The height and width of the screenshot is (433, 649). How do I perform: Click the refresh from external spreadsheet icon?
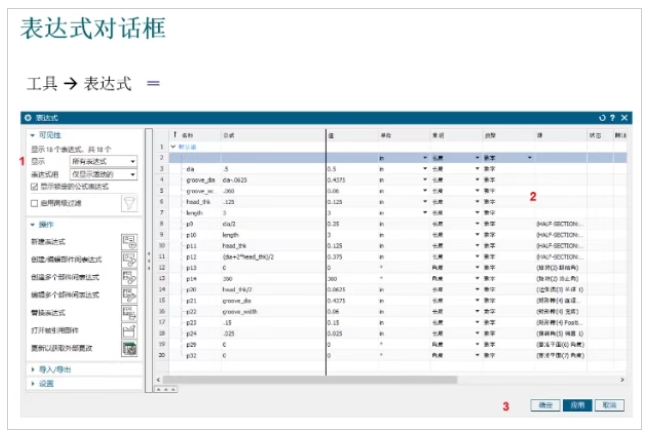129,349
